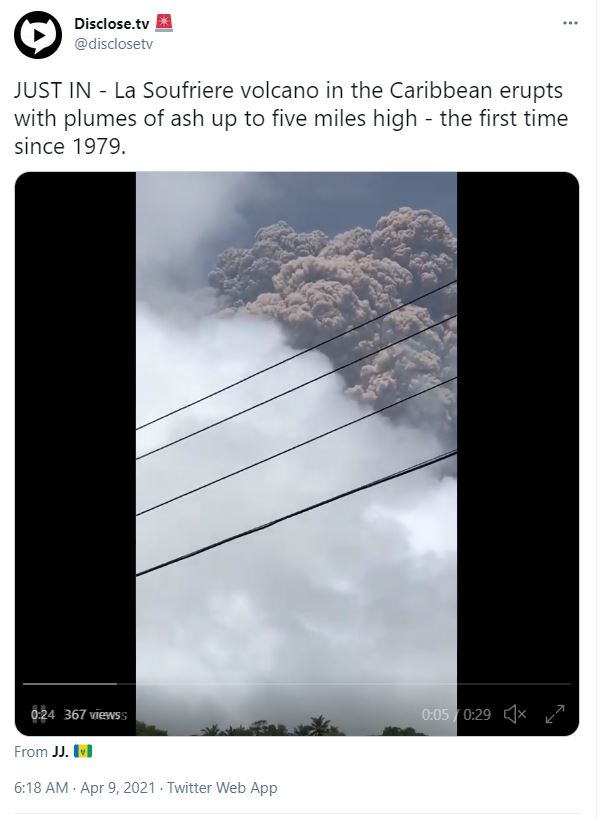Visit the @disclosetv handle link
600x818 pixels.
(113, 44)
